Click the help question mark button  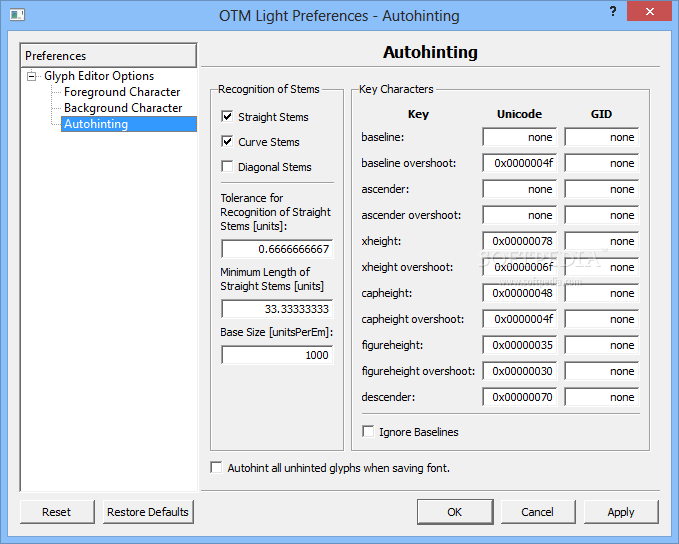click(613, 11)
